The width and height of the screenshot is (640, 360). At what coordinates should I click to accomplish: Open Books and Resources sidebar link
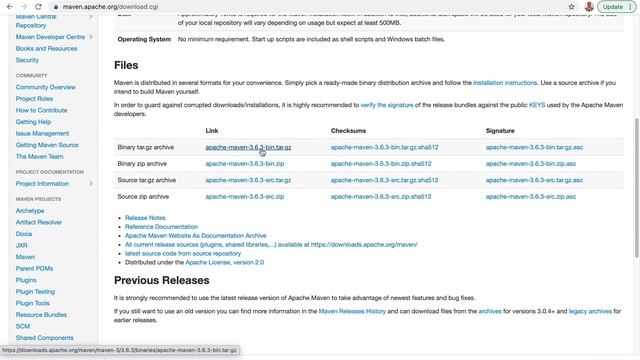click(x=47, y=48)
